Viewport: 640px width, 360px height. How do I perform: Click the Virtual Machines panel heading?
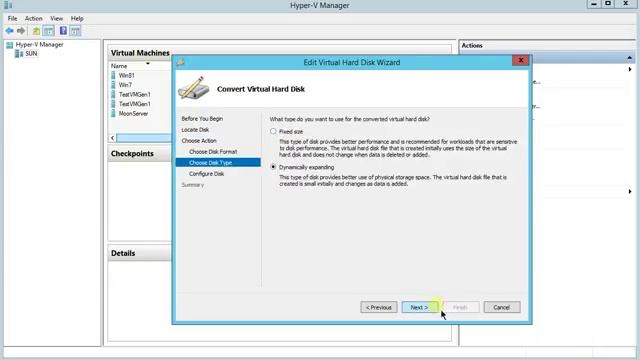tap(140, 53)
